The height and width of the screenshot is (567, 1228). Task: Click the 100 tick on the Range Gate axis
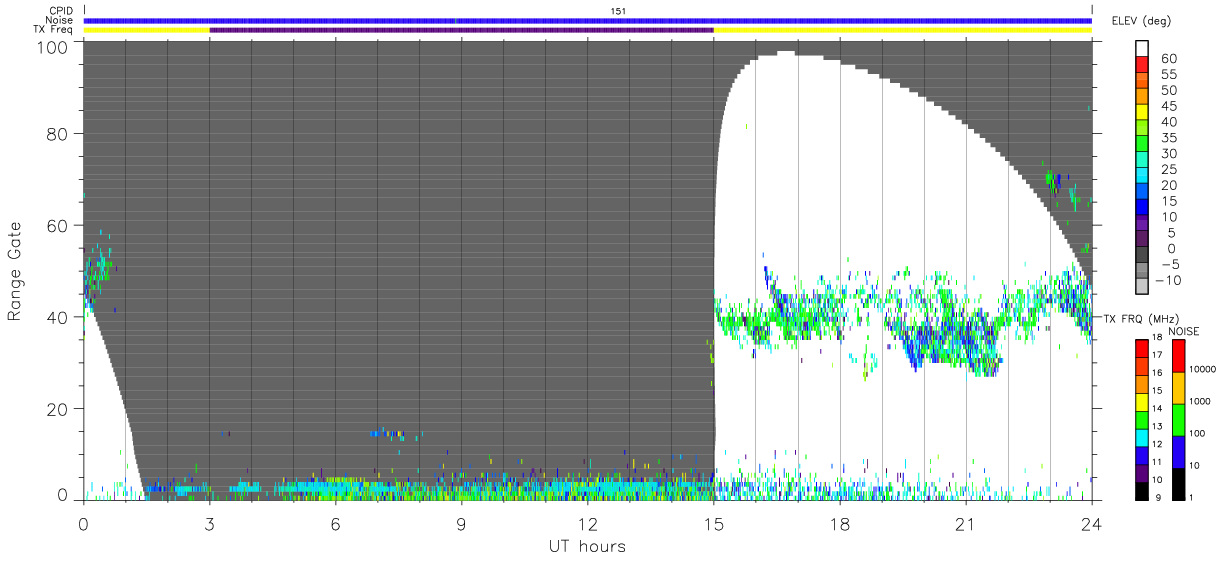53,46
